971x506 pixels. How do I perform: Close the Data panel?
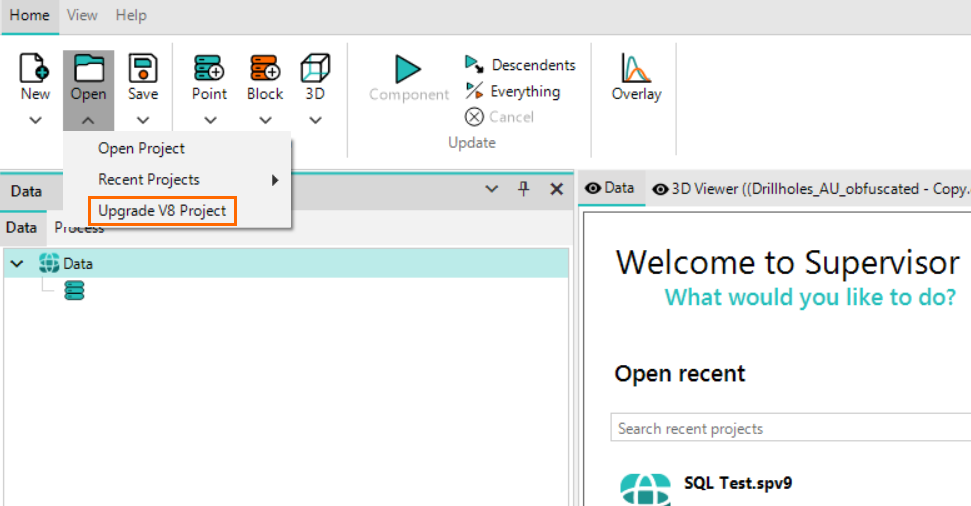pos(557,190)
